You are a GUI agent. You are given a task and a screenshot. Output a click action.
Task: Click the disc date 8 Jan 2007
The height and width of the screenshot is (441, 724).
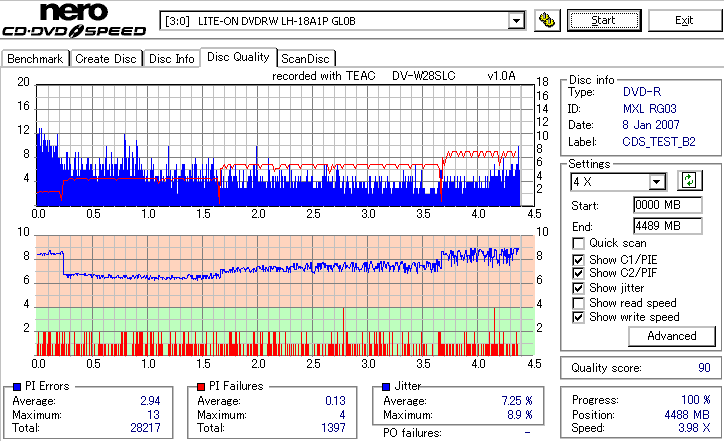pos(651,125)
